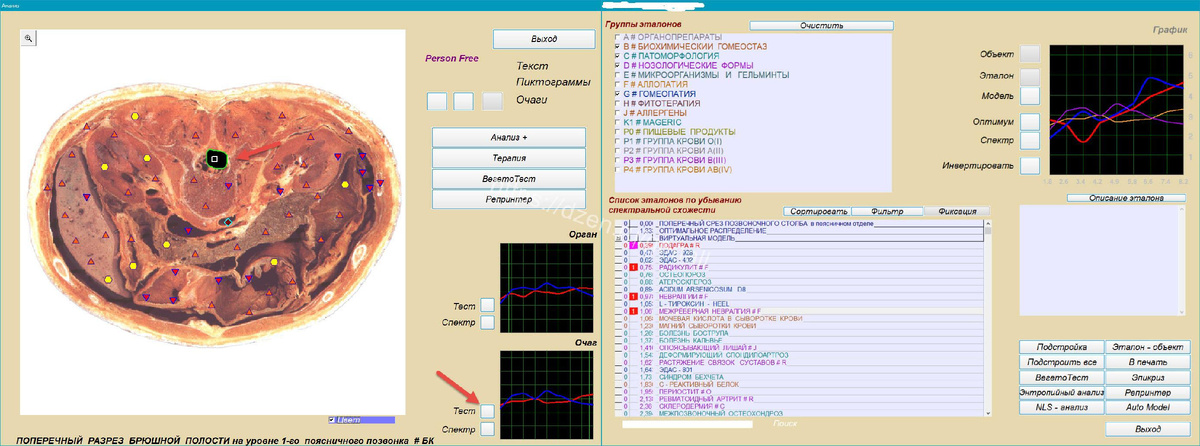Click the ВегетоТест button in the left window
This screenshot has height=446, width=1200.
click(509, 179)
